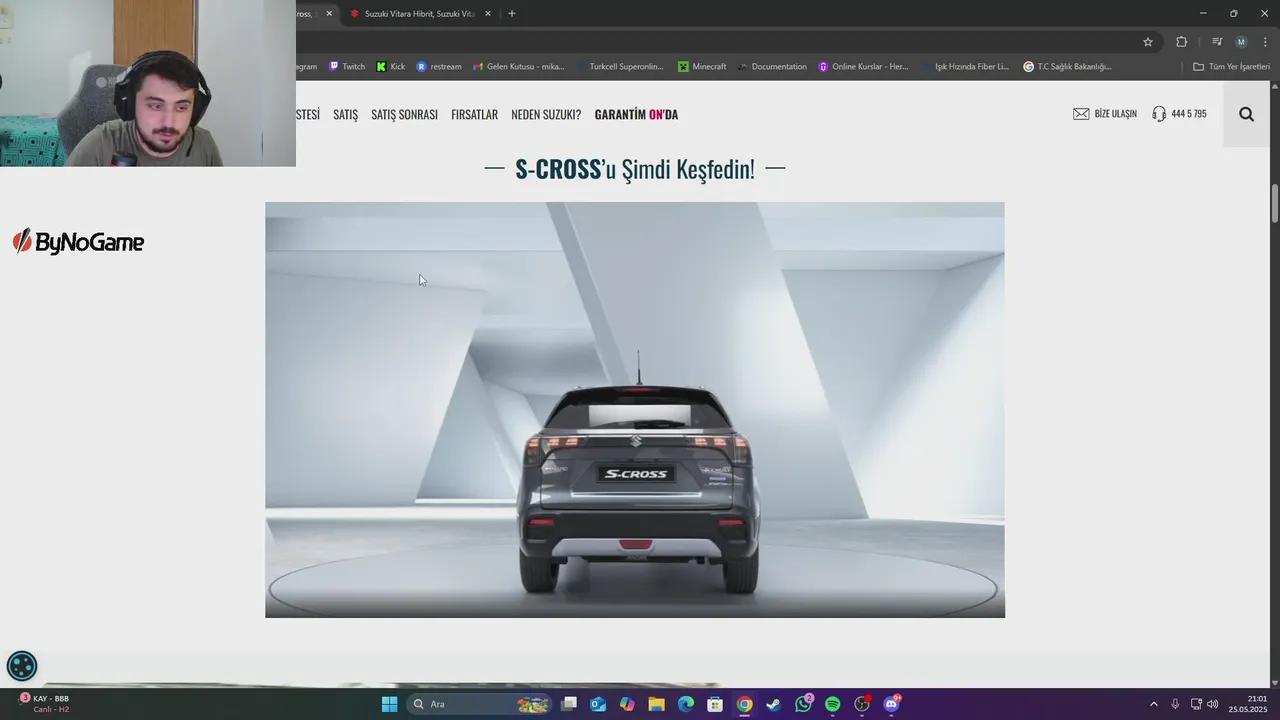Viewport: 1280px width, 720px height.
Task: Open the network tray icon
Action: click(x=1196, y=704)
